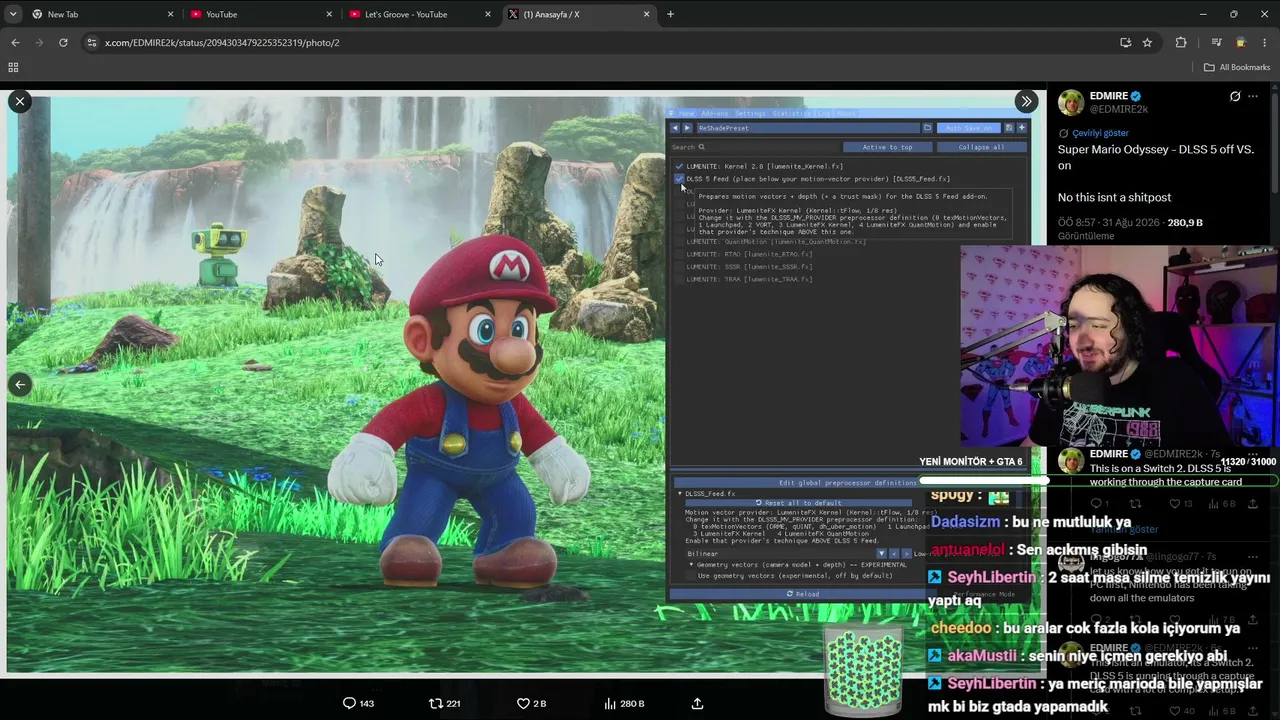Go back to the previous browser page

tap(15, 42)
